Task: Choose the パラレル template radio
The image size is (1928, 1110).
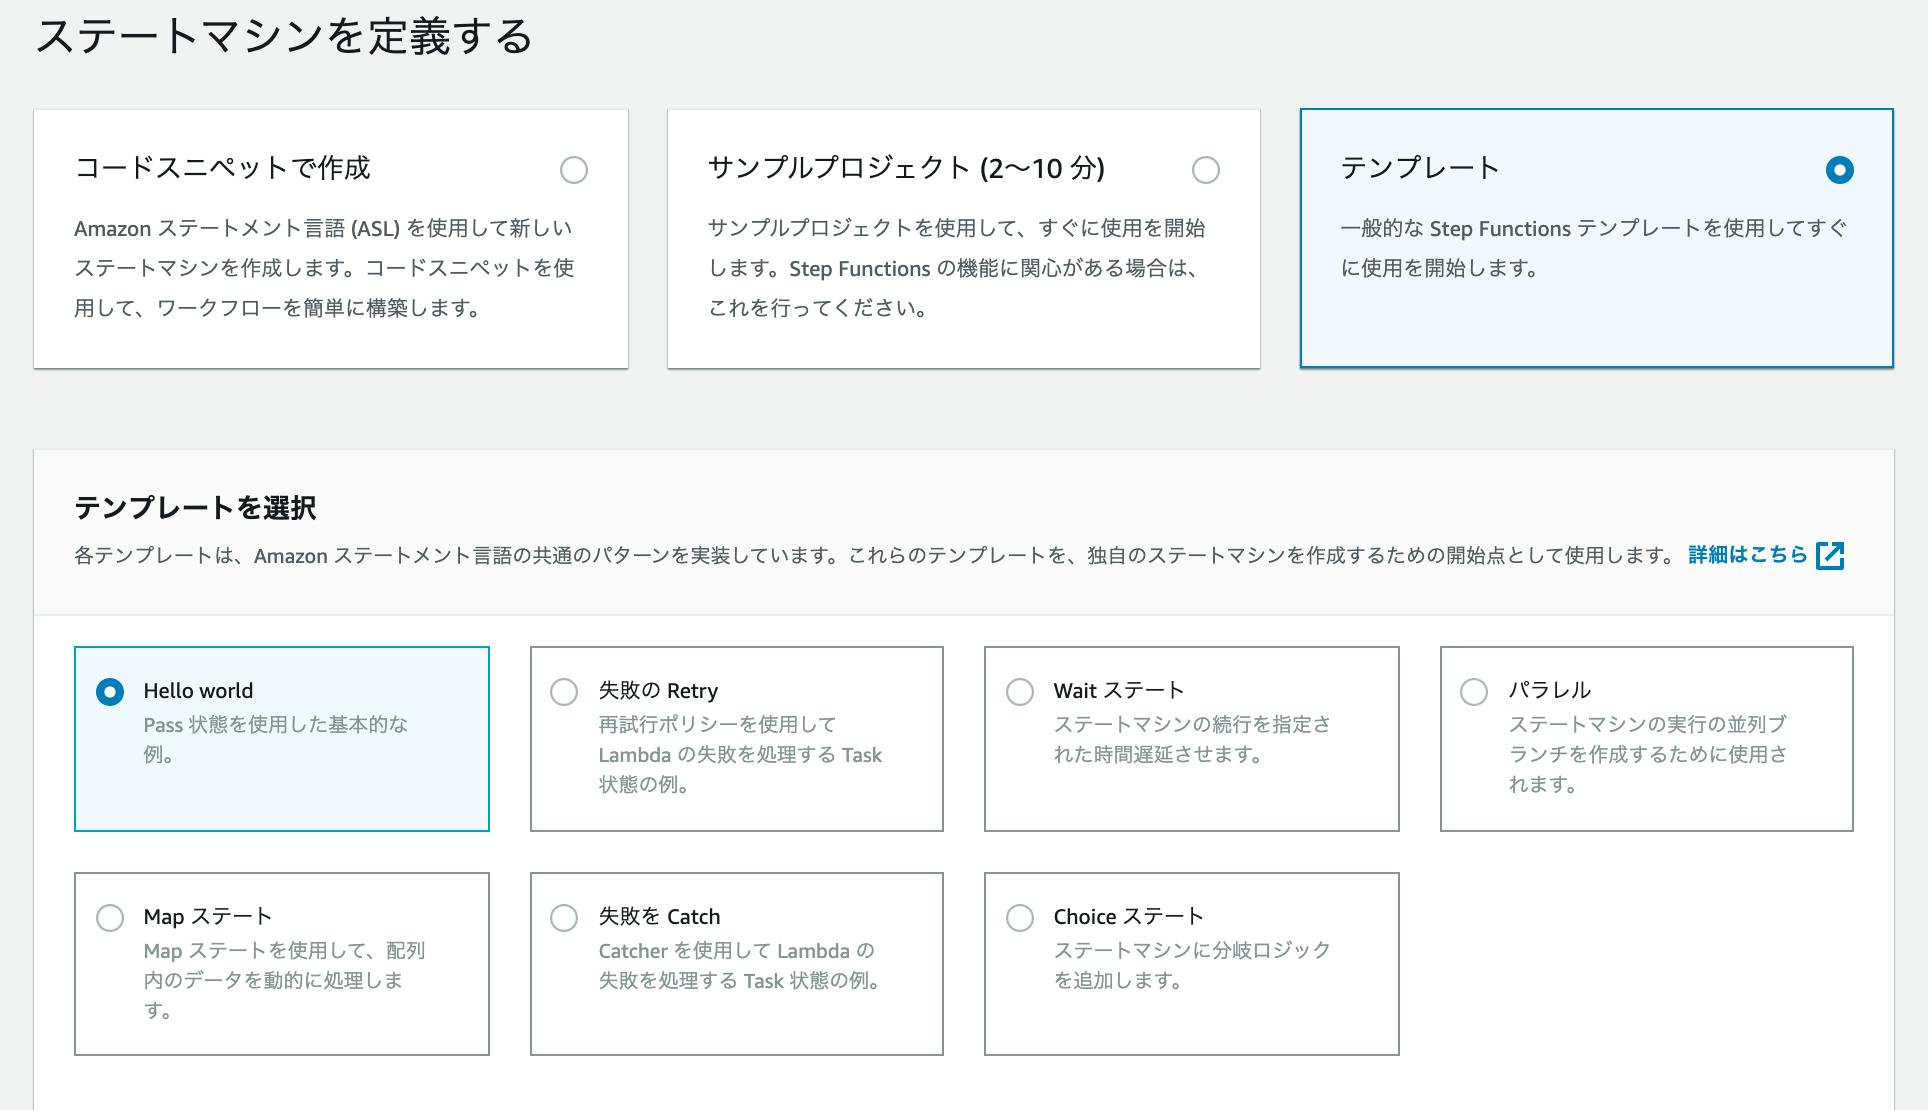Action: point(1474,692)
